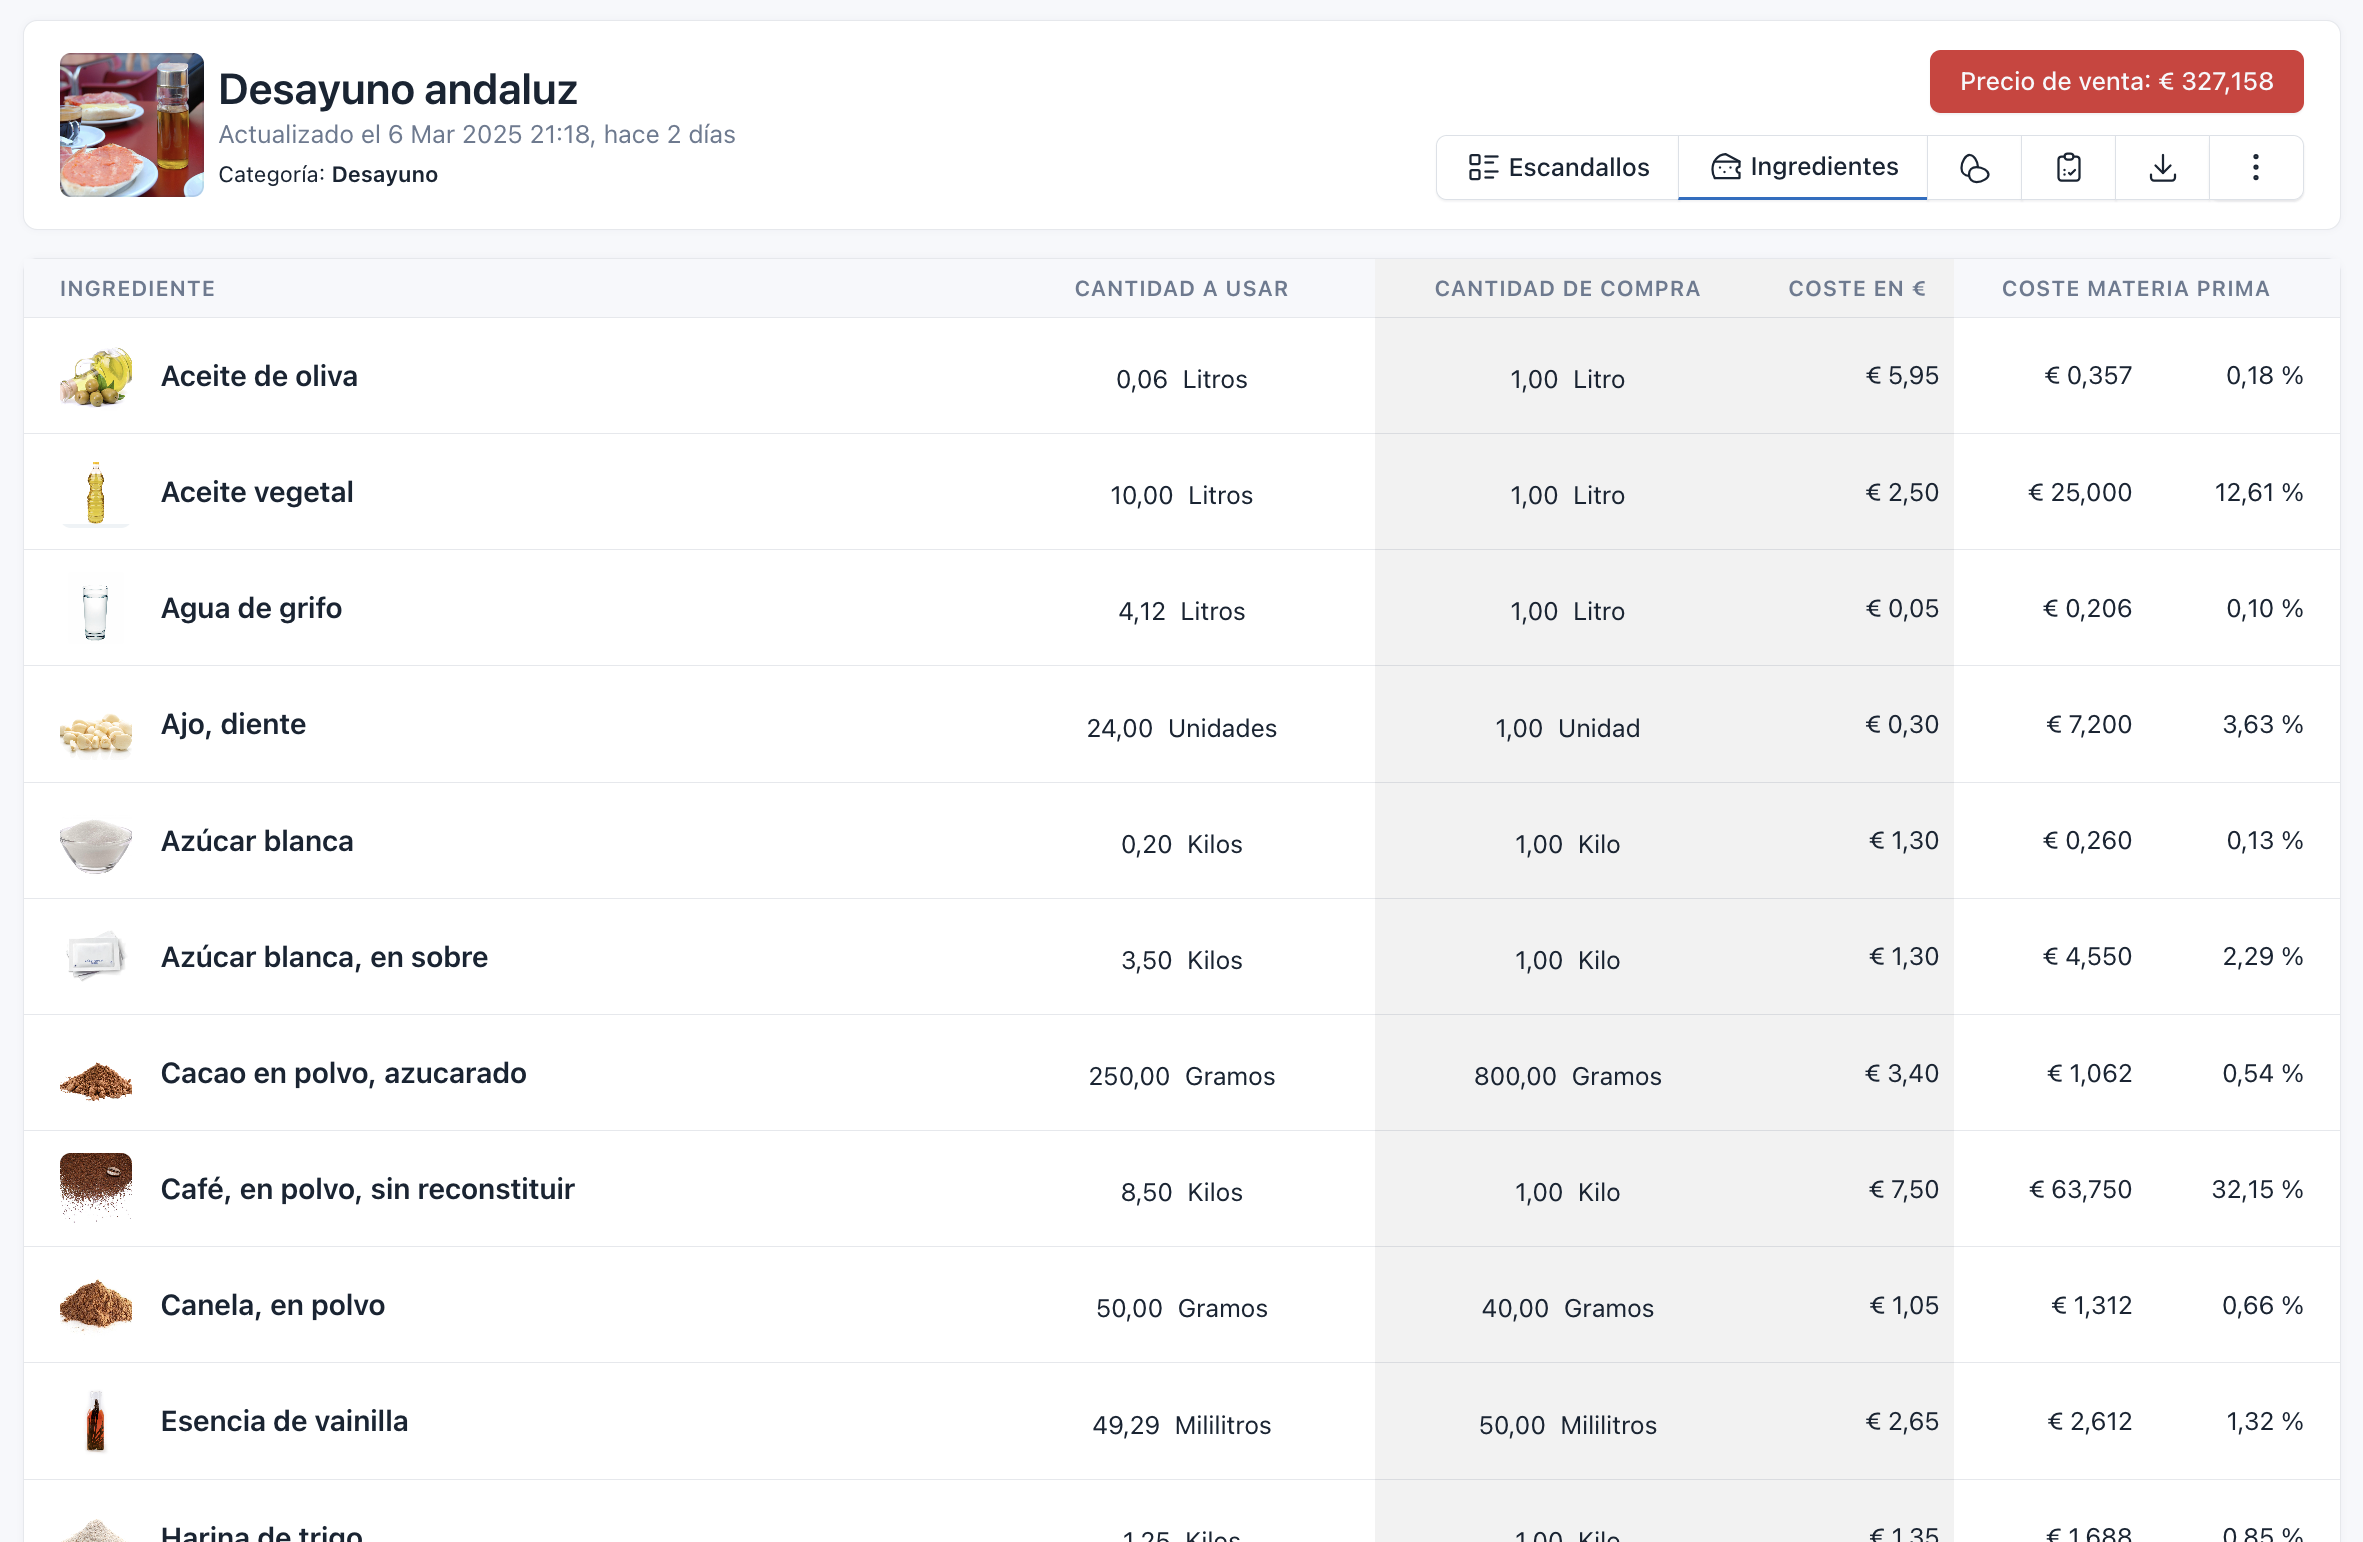Click the Esencia de vainilla bottle icon
Viewport: 2363px width, 1542px height.
96,1421
